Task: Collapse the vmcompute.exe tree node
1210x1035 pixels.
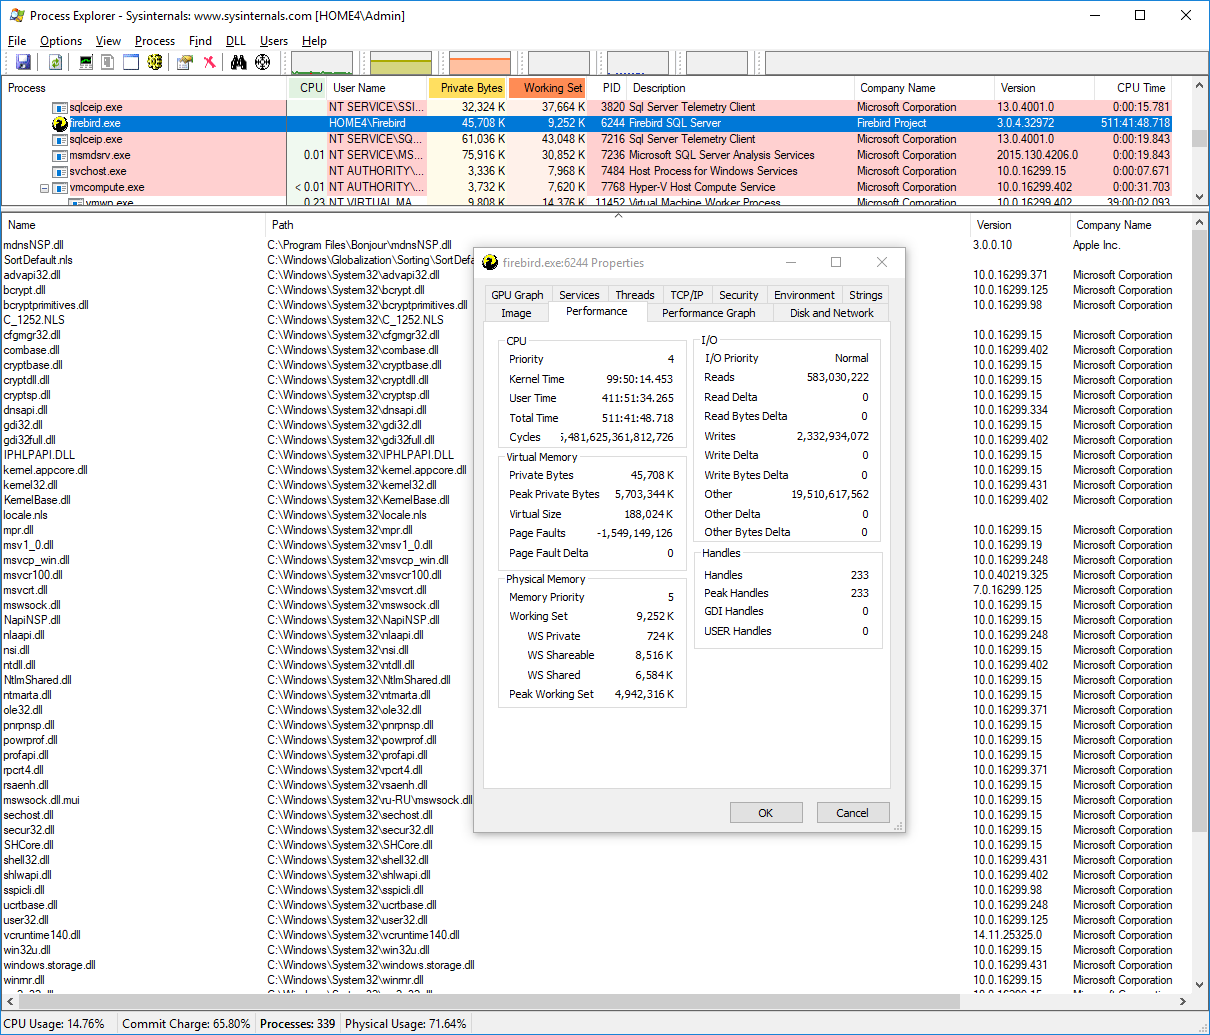Action: click(x=44, y=188)
